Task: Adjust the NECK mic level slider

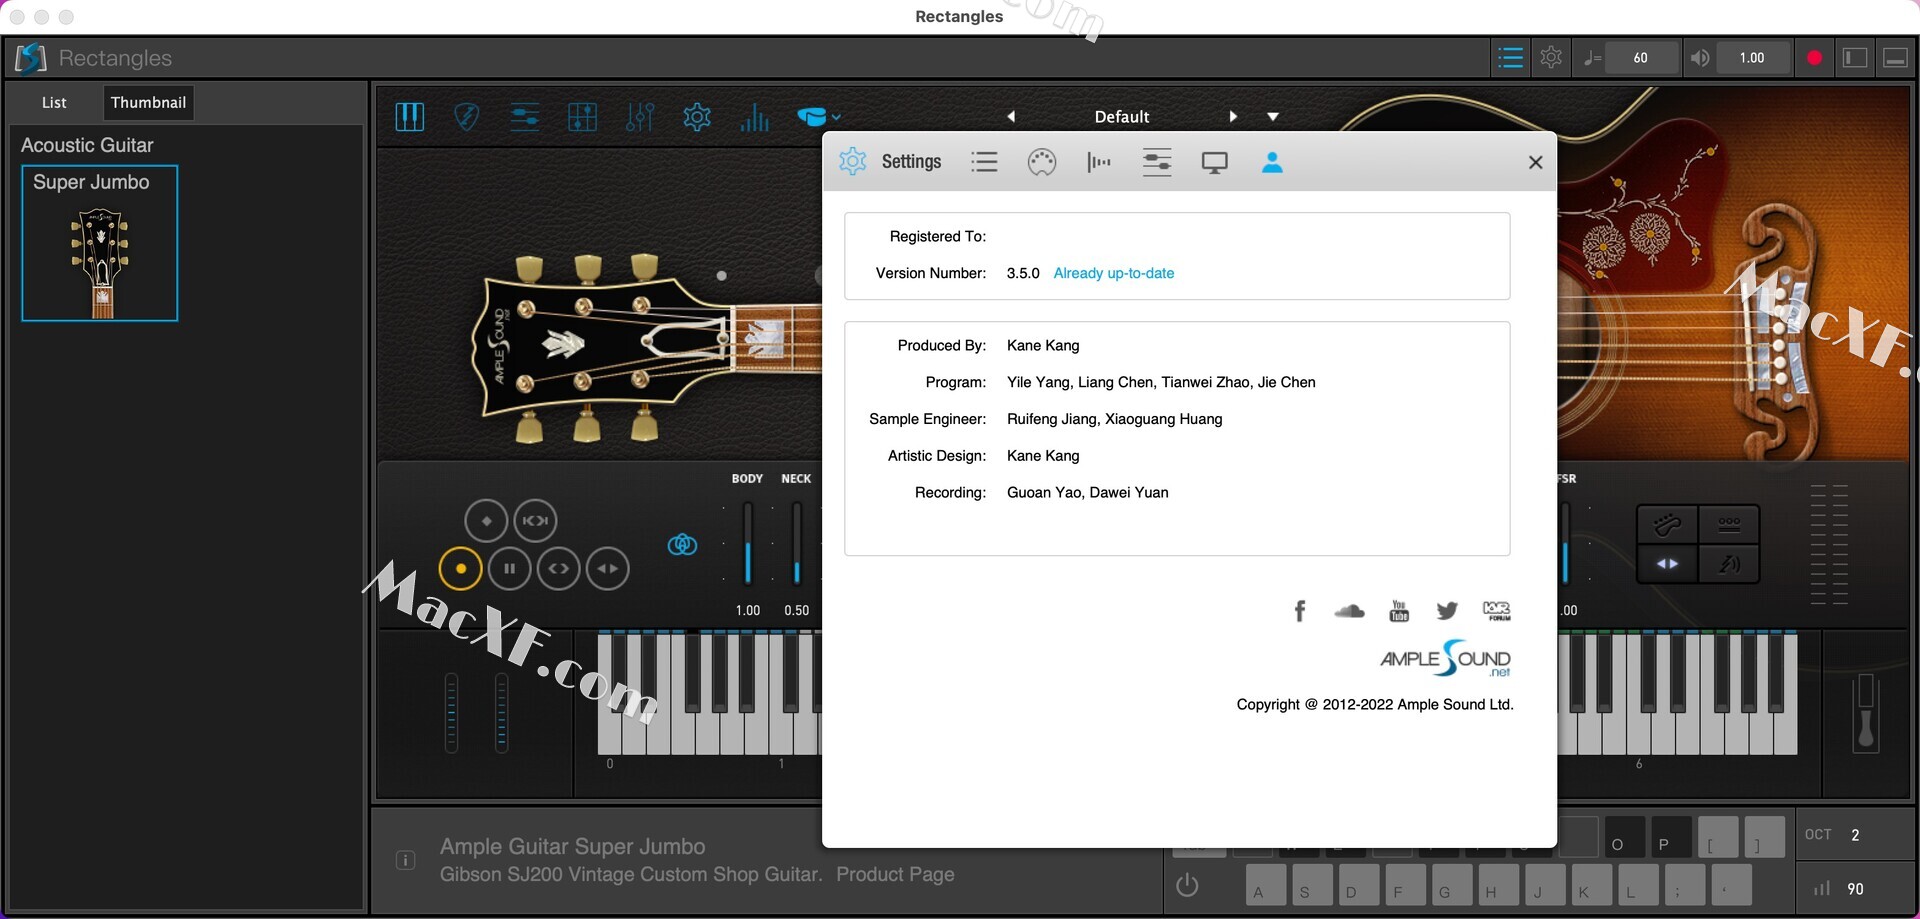Action: (796, 543)
